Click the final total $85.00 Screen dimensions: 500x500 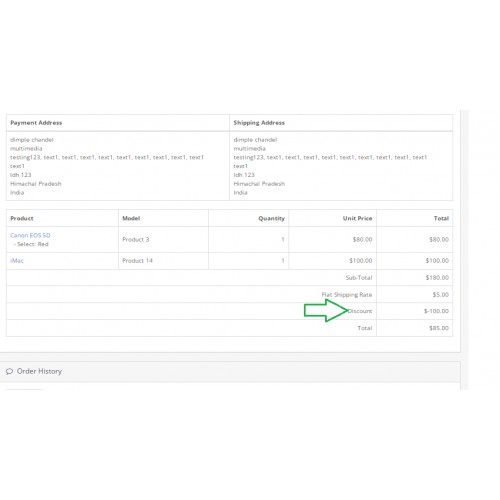439,328
